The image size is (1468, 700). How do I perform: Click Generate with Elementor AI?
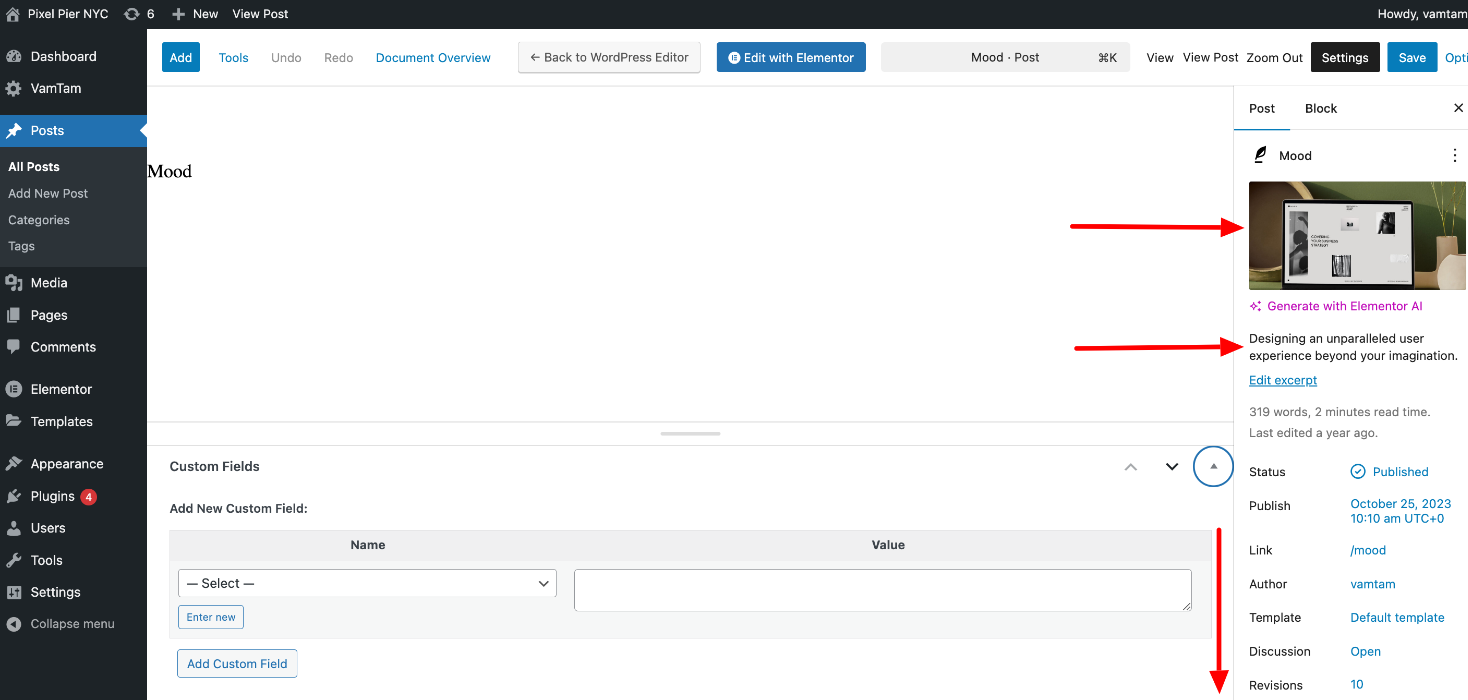coord(1336,306)
